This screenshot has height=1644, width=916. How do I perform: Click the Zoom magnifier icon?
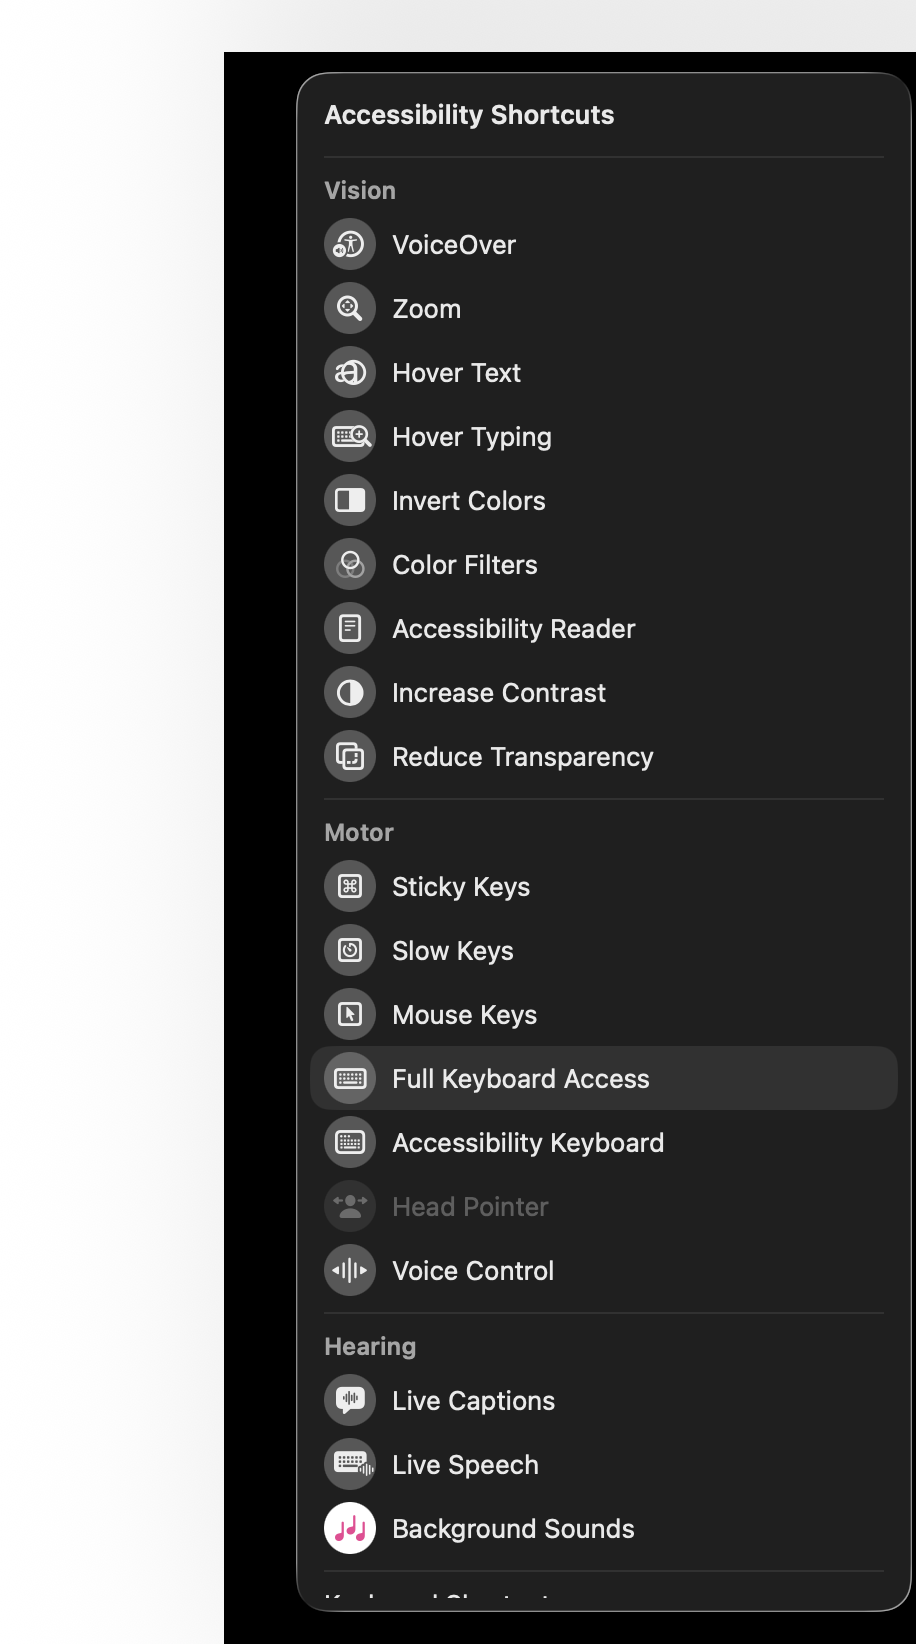[x=350, y=309]
